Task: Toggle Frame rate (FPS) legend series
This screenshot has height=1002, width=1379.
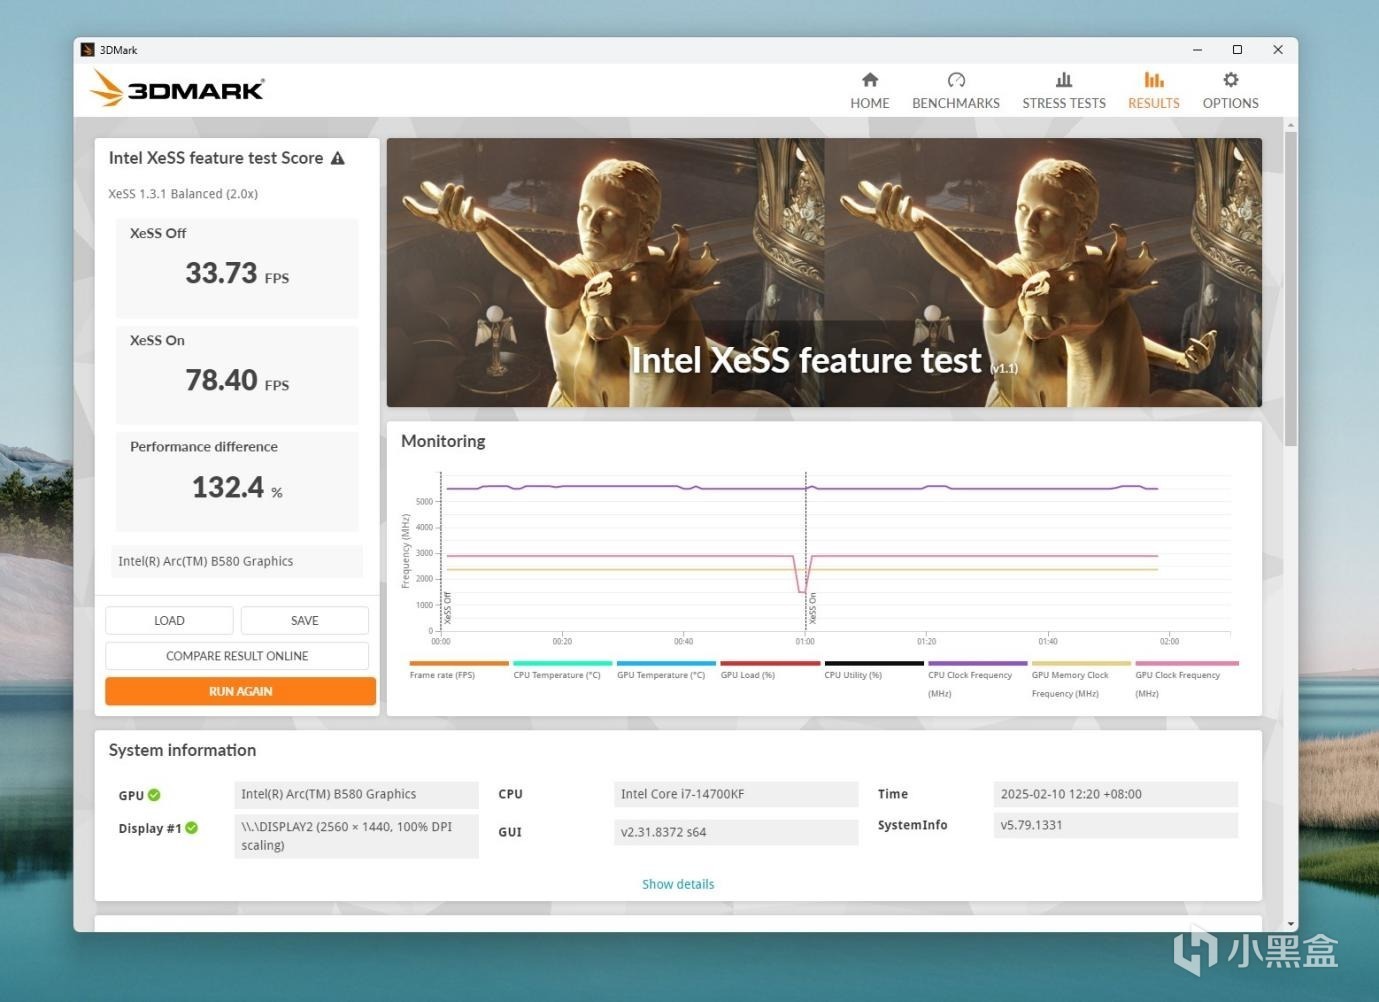Action: point(459,670)
